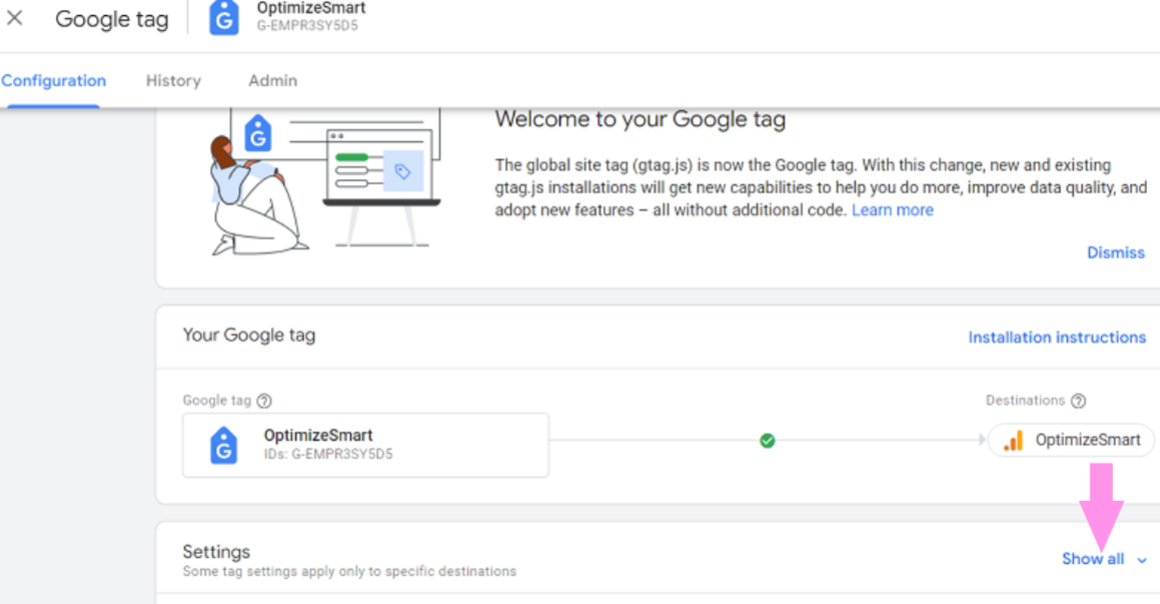
Task: Click the green checkmark status icon
Action: click(x=767, y=440)
